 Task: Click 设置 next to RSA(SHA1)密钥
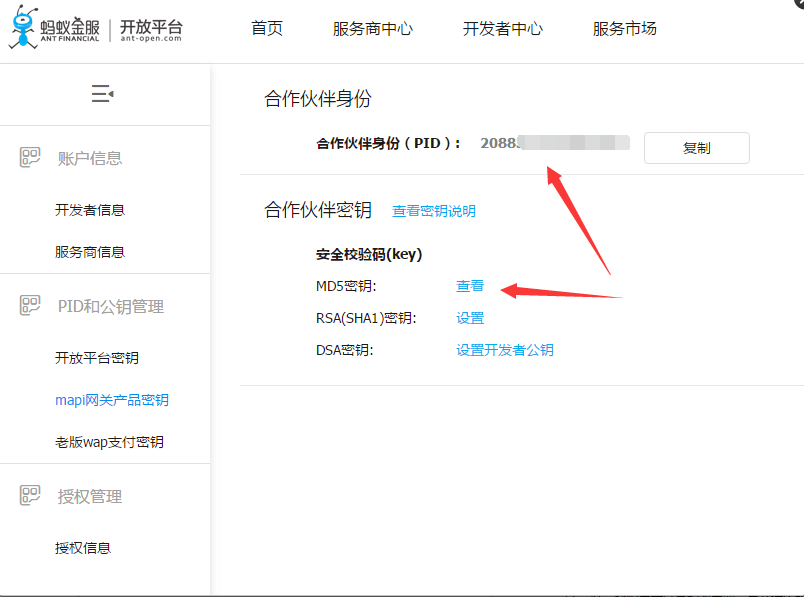point(470,318)
